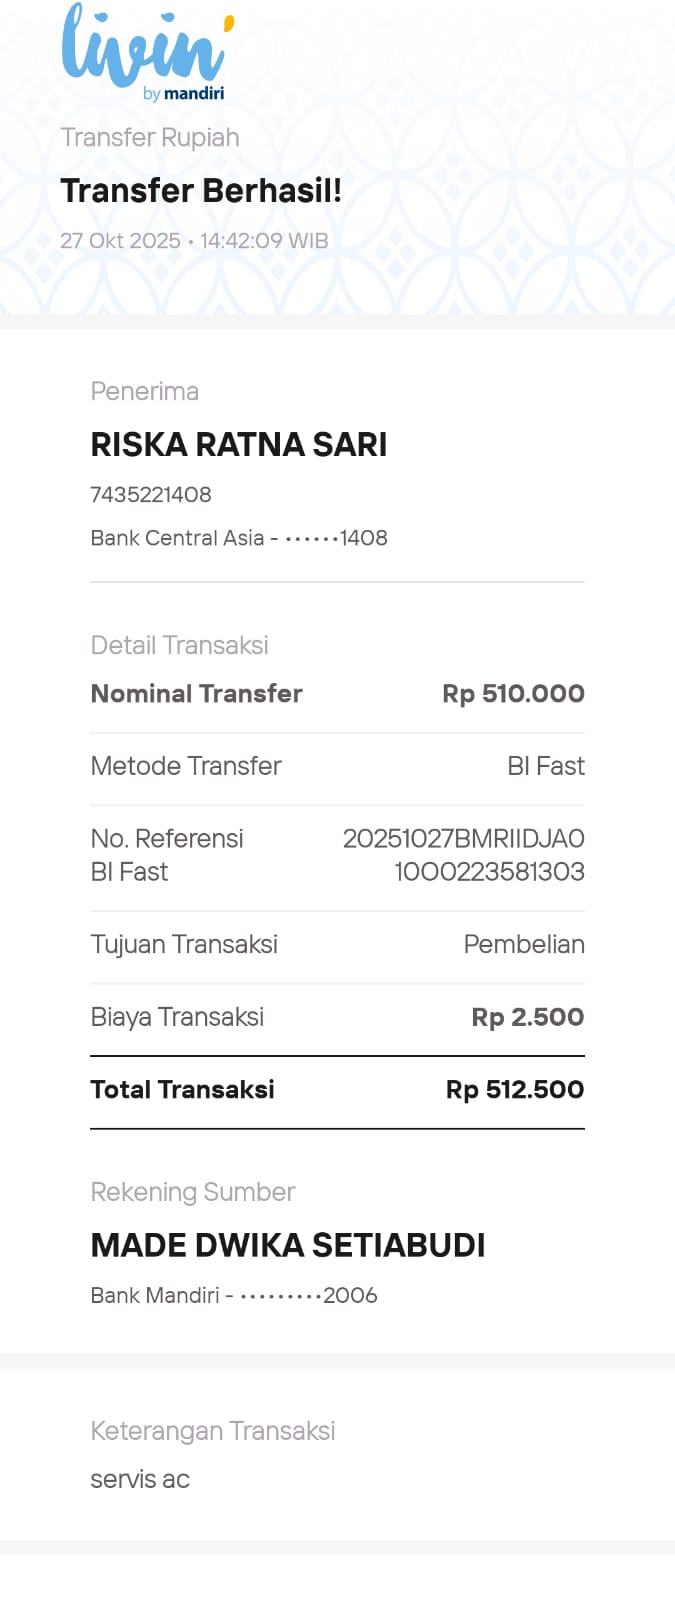Click the "Transfer Rupiah" subtitle
This screenshot has height=1600, width=675.
coord(150,138)
